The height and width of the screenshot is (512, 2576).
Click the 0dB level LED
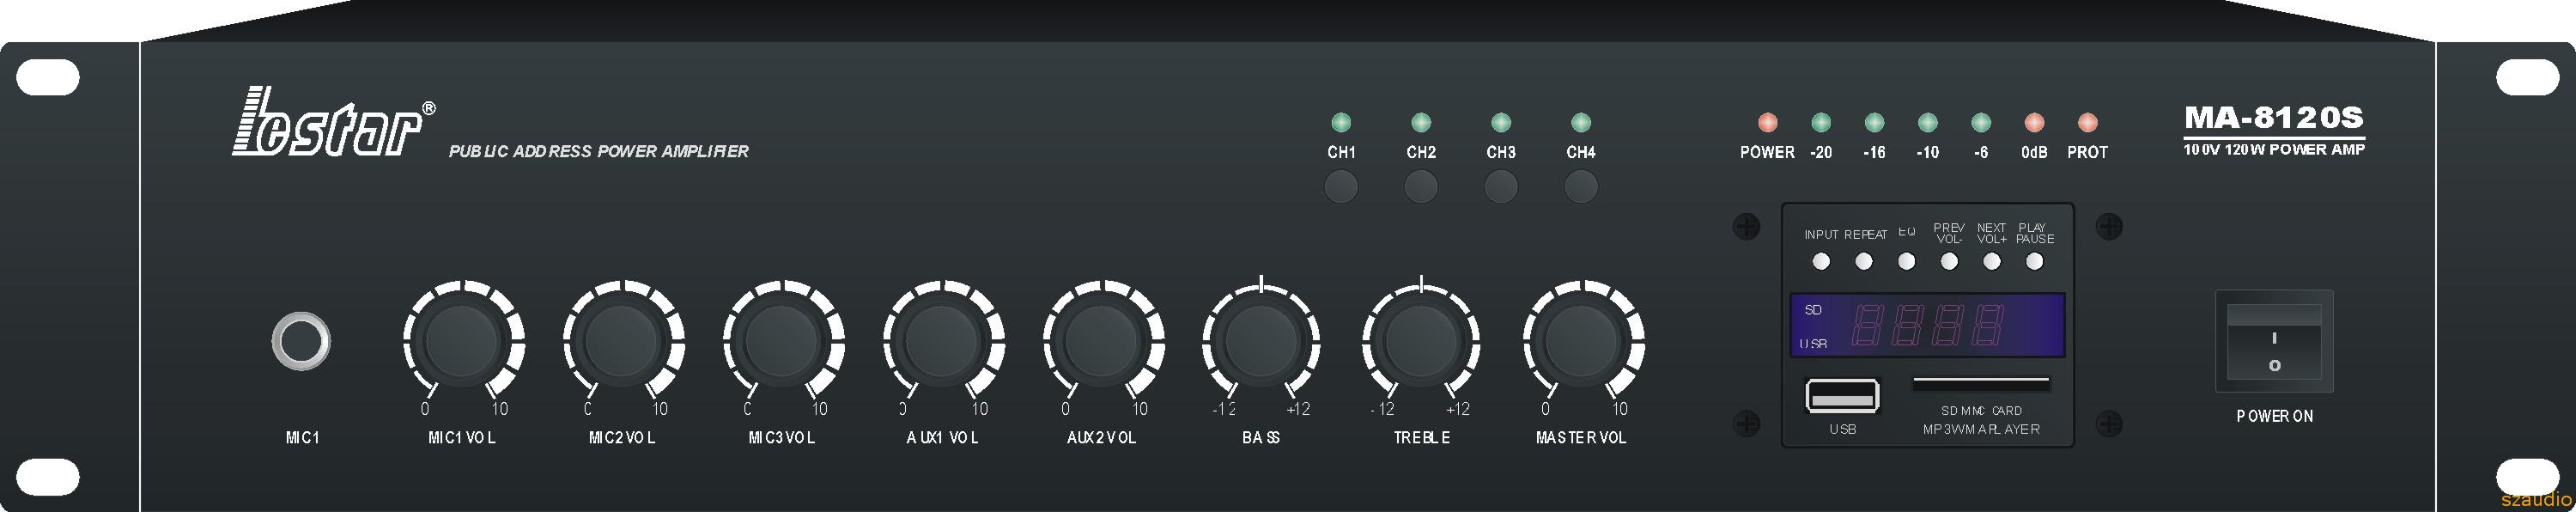coord(2034,122)
